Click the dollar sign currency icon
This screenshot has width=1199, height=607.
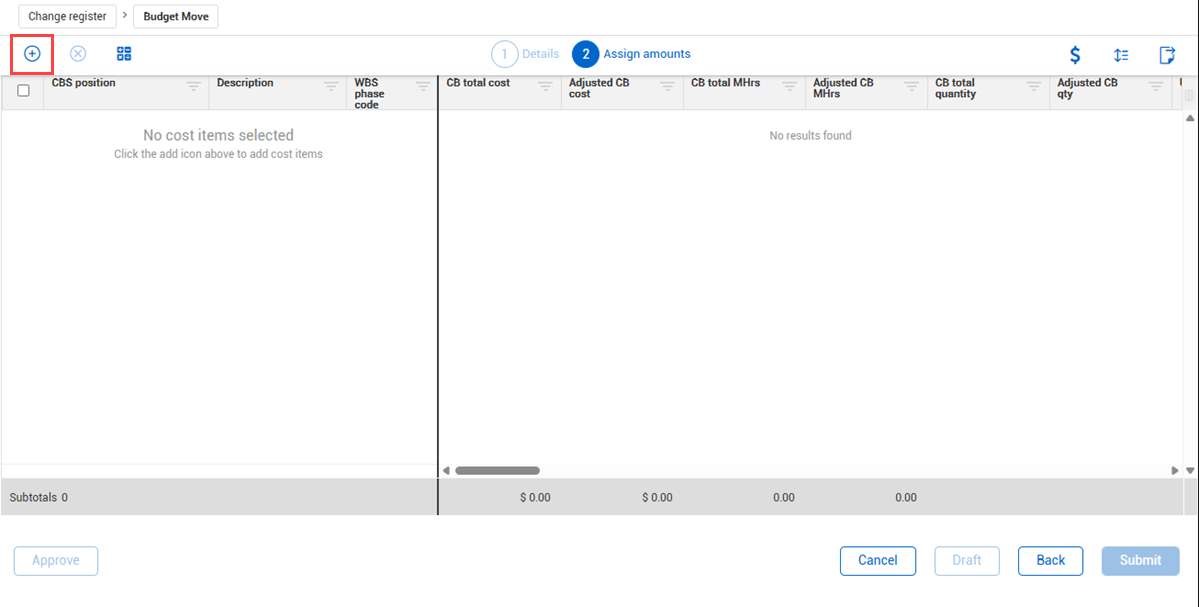point(1075,55)
